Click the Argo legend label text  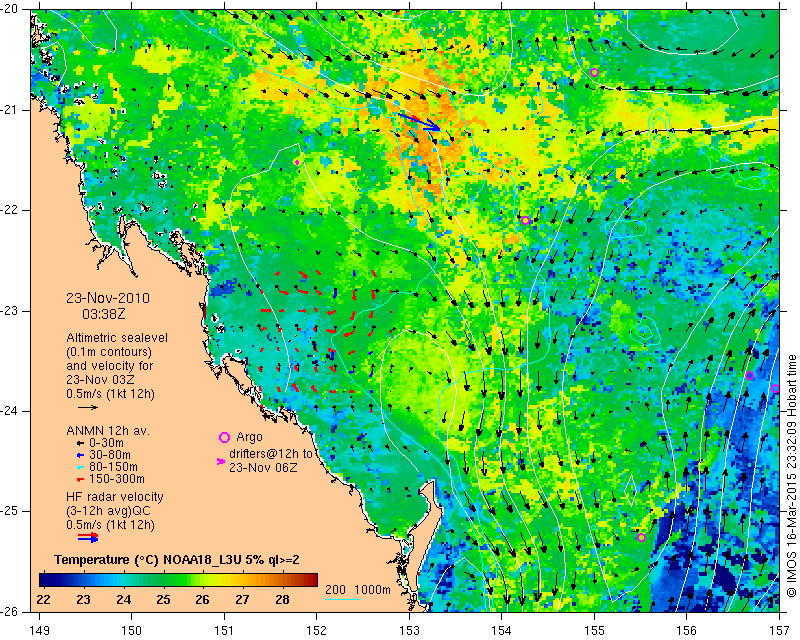249,437
